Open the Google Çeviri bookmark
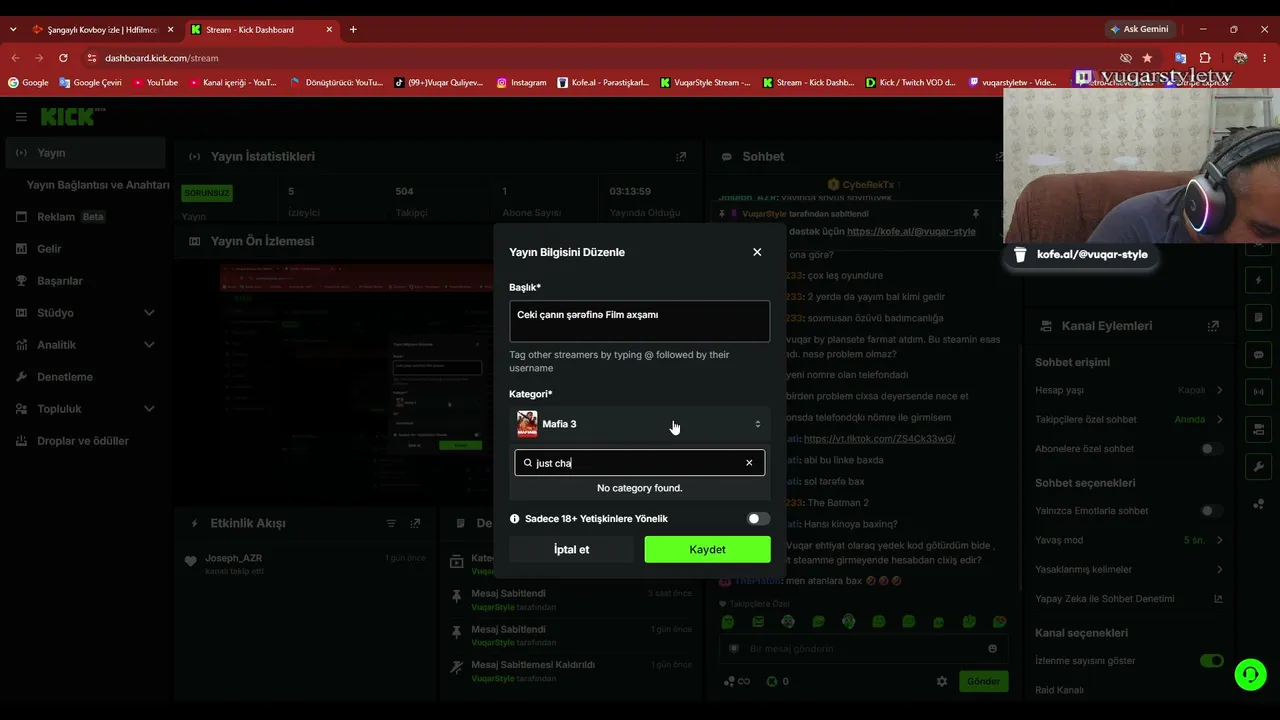Screen dimensions: 1280x720 coord(90,83)
